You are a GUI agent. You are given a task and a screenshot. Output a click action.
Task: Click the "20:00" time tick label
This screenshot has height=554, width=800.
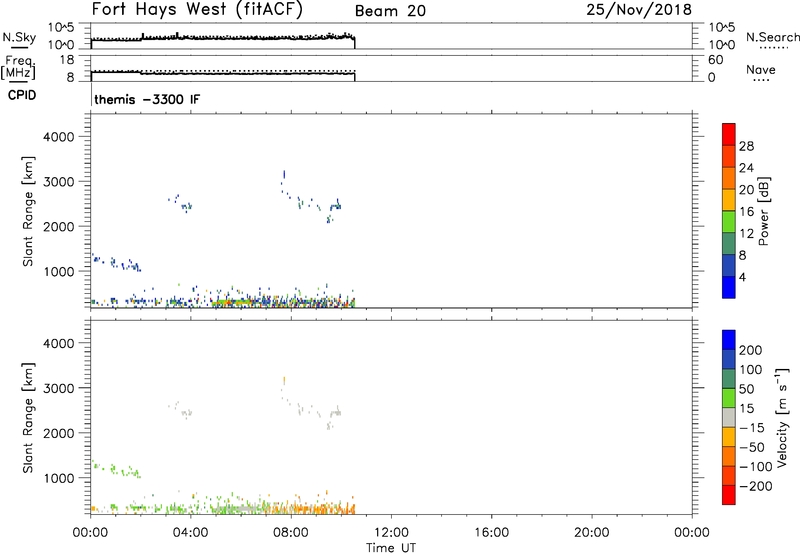click(x=592, y=533)
